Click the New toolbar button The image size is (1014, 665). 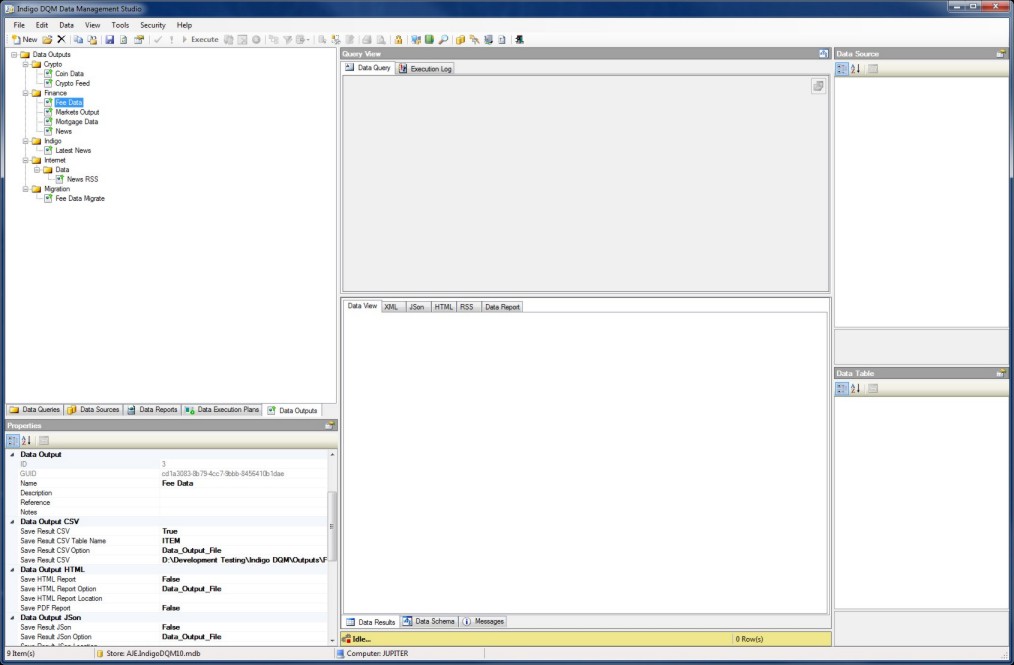point(24,40)
